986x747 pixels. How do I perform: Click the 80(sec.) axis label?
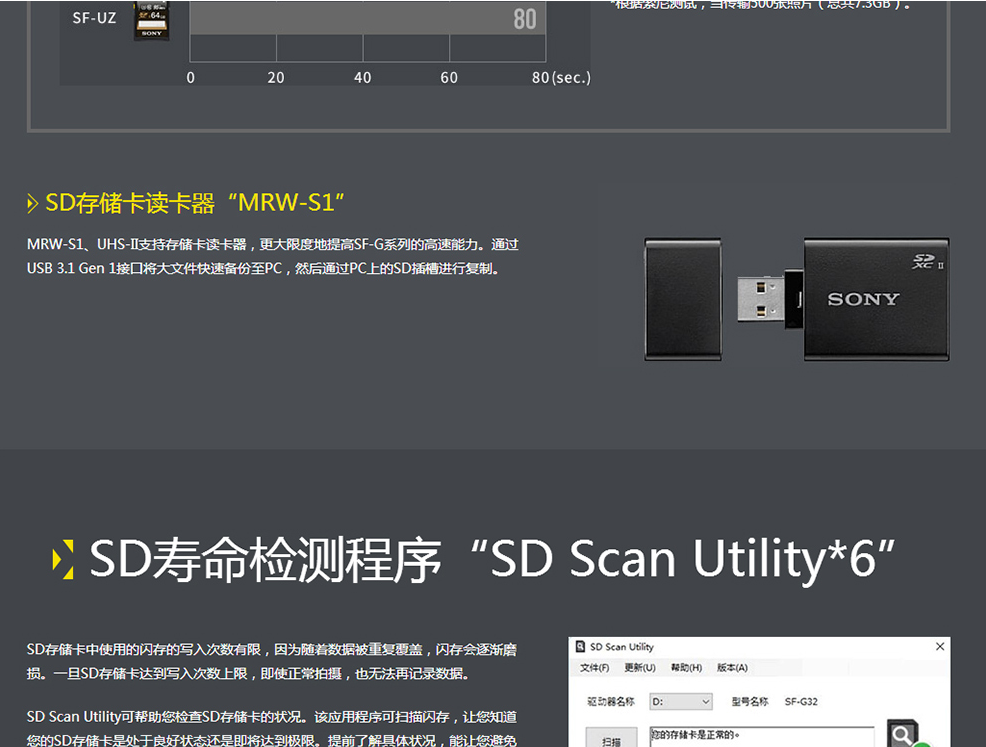pos(561,77)
